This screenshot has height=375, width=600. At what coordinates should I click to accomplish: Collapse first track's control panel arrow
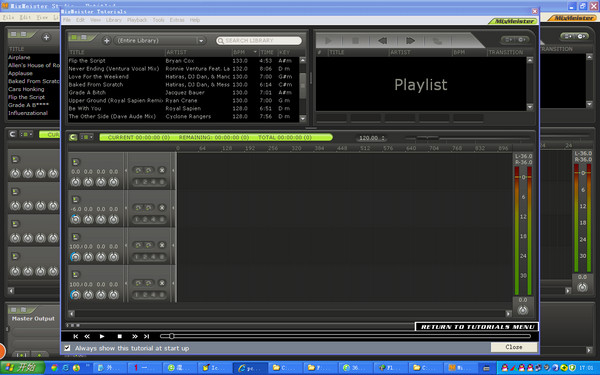point(126,170)
